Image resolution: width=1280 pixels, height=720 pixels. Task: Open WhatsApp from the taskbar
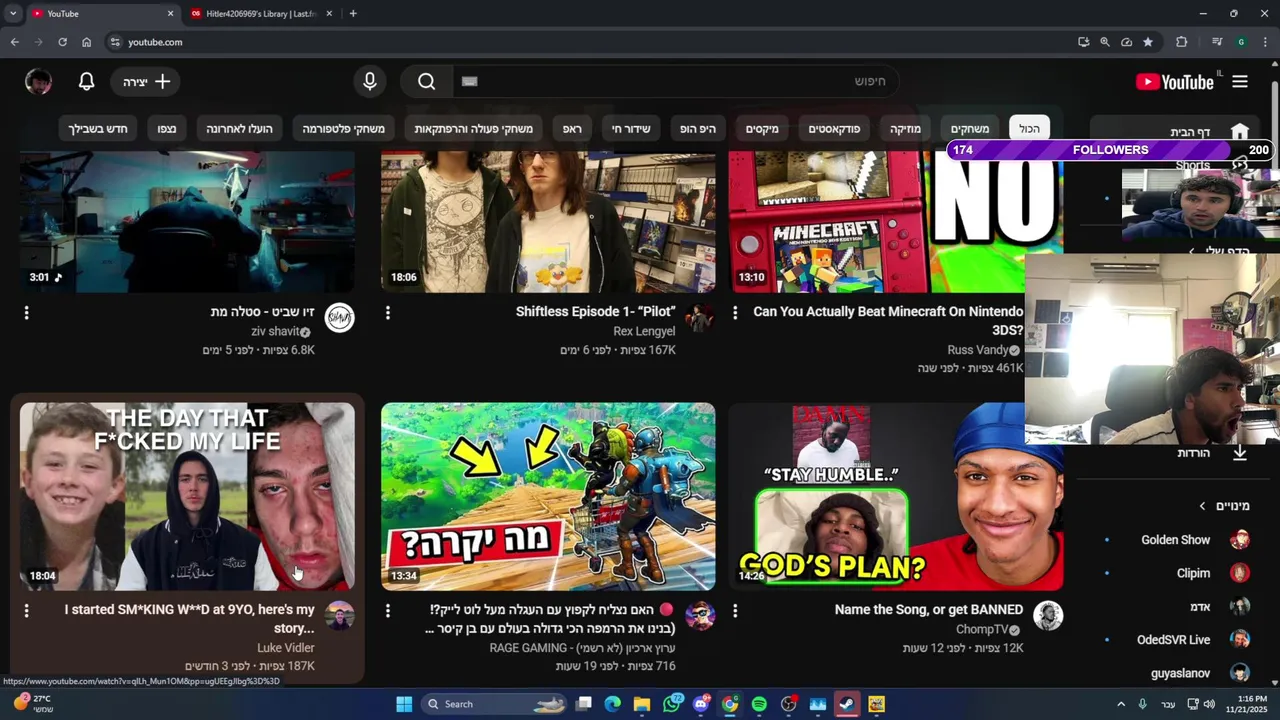672,704
